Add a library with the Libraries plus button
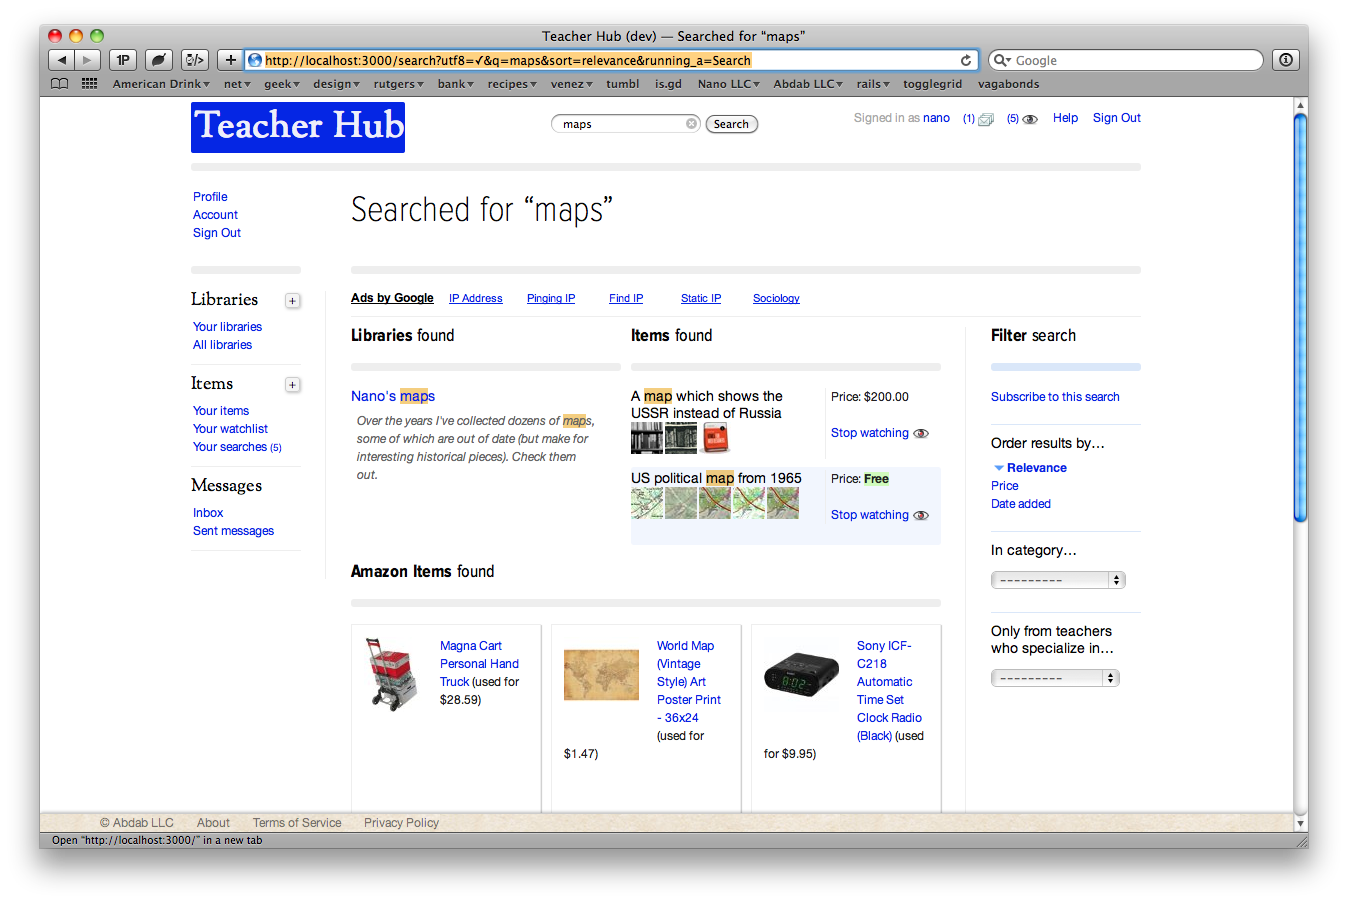This screenshot has height=900, width=1348. pos(293,301)
